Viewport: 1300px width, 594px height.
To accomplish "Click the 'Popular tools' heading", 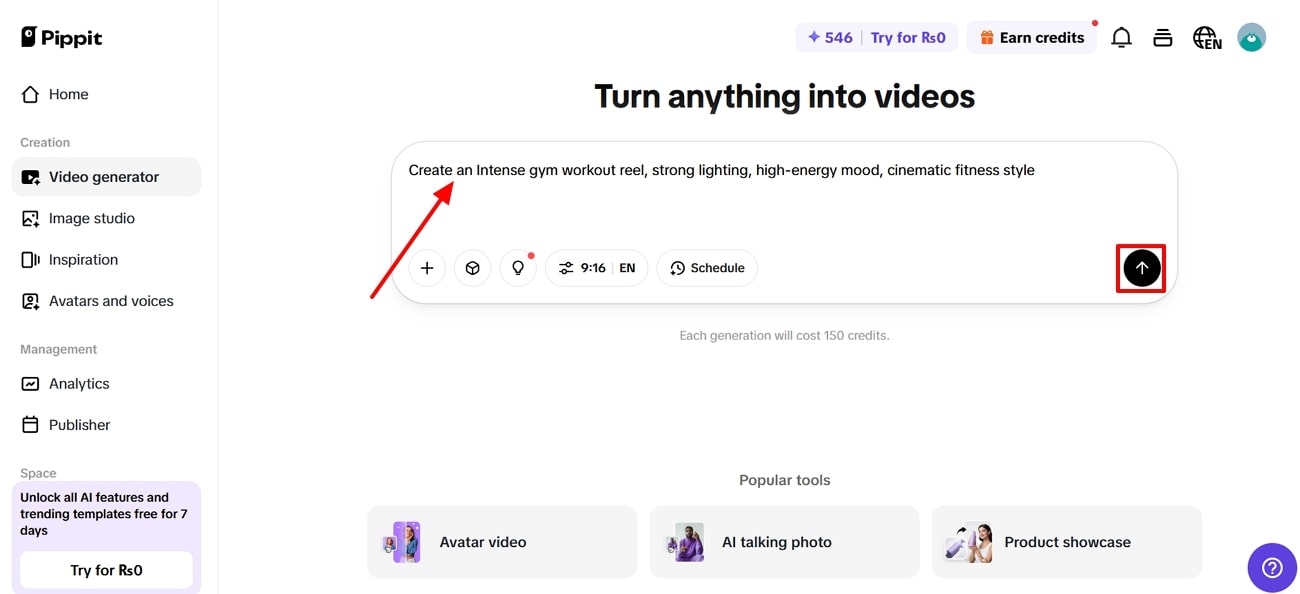I will click(785, 480).
